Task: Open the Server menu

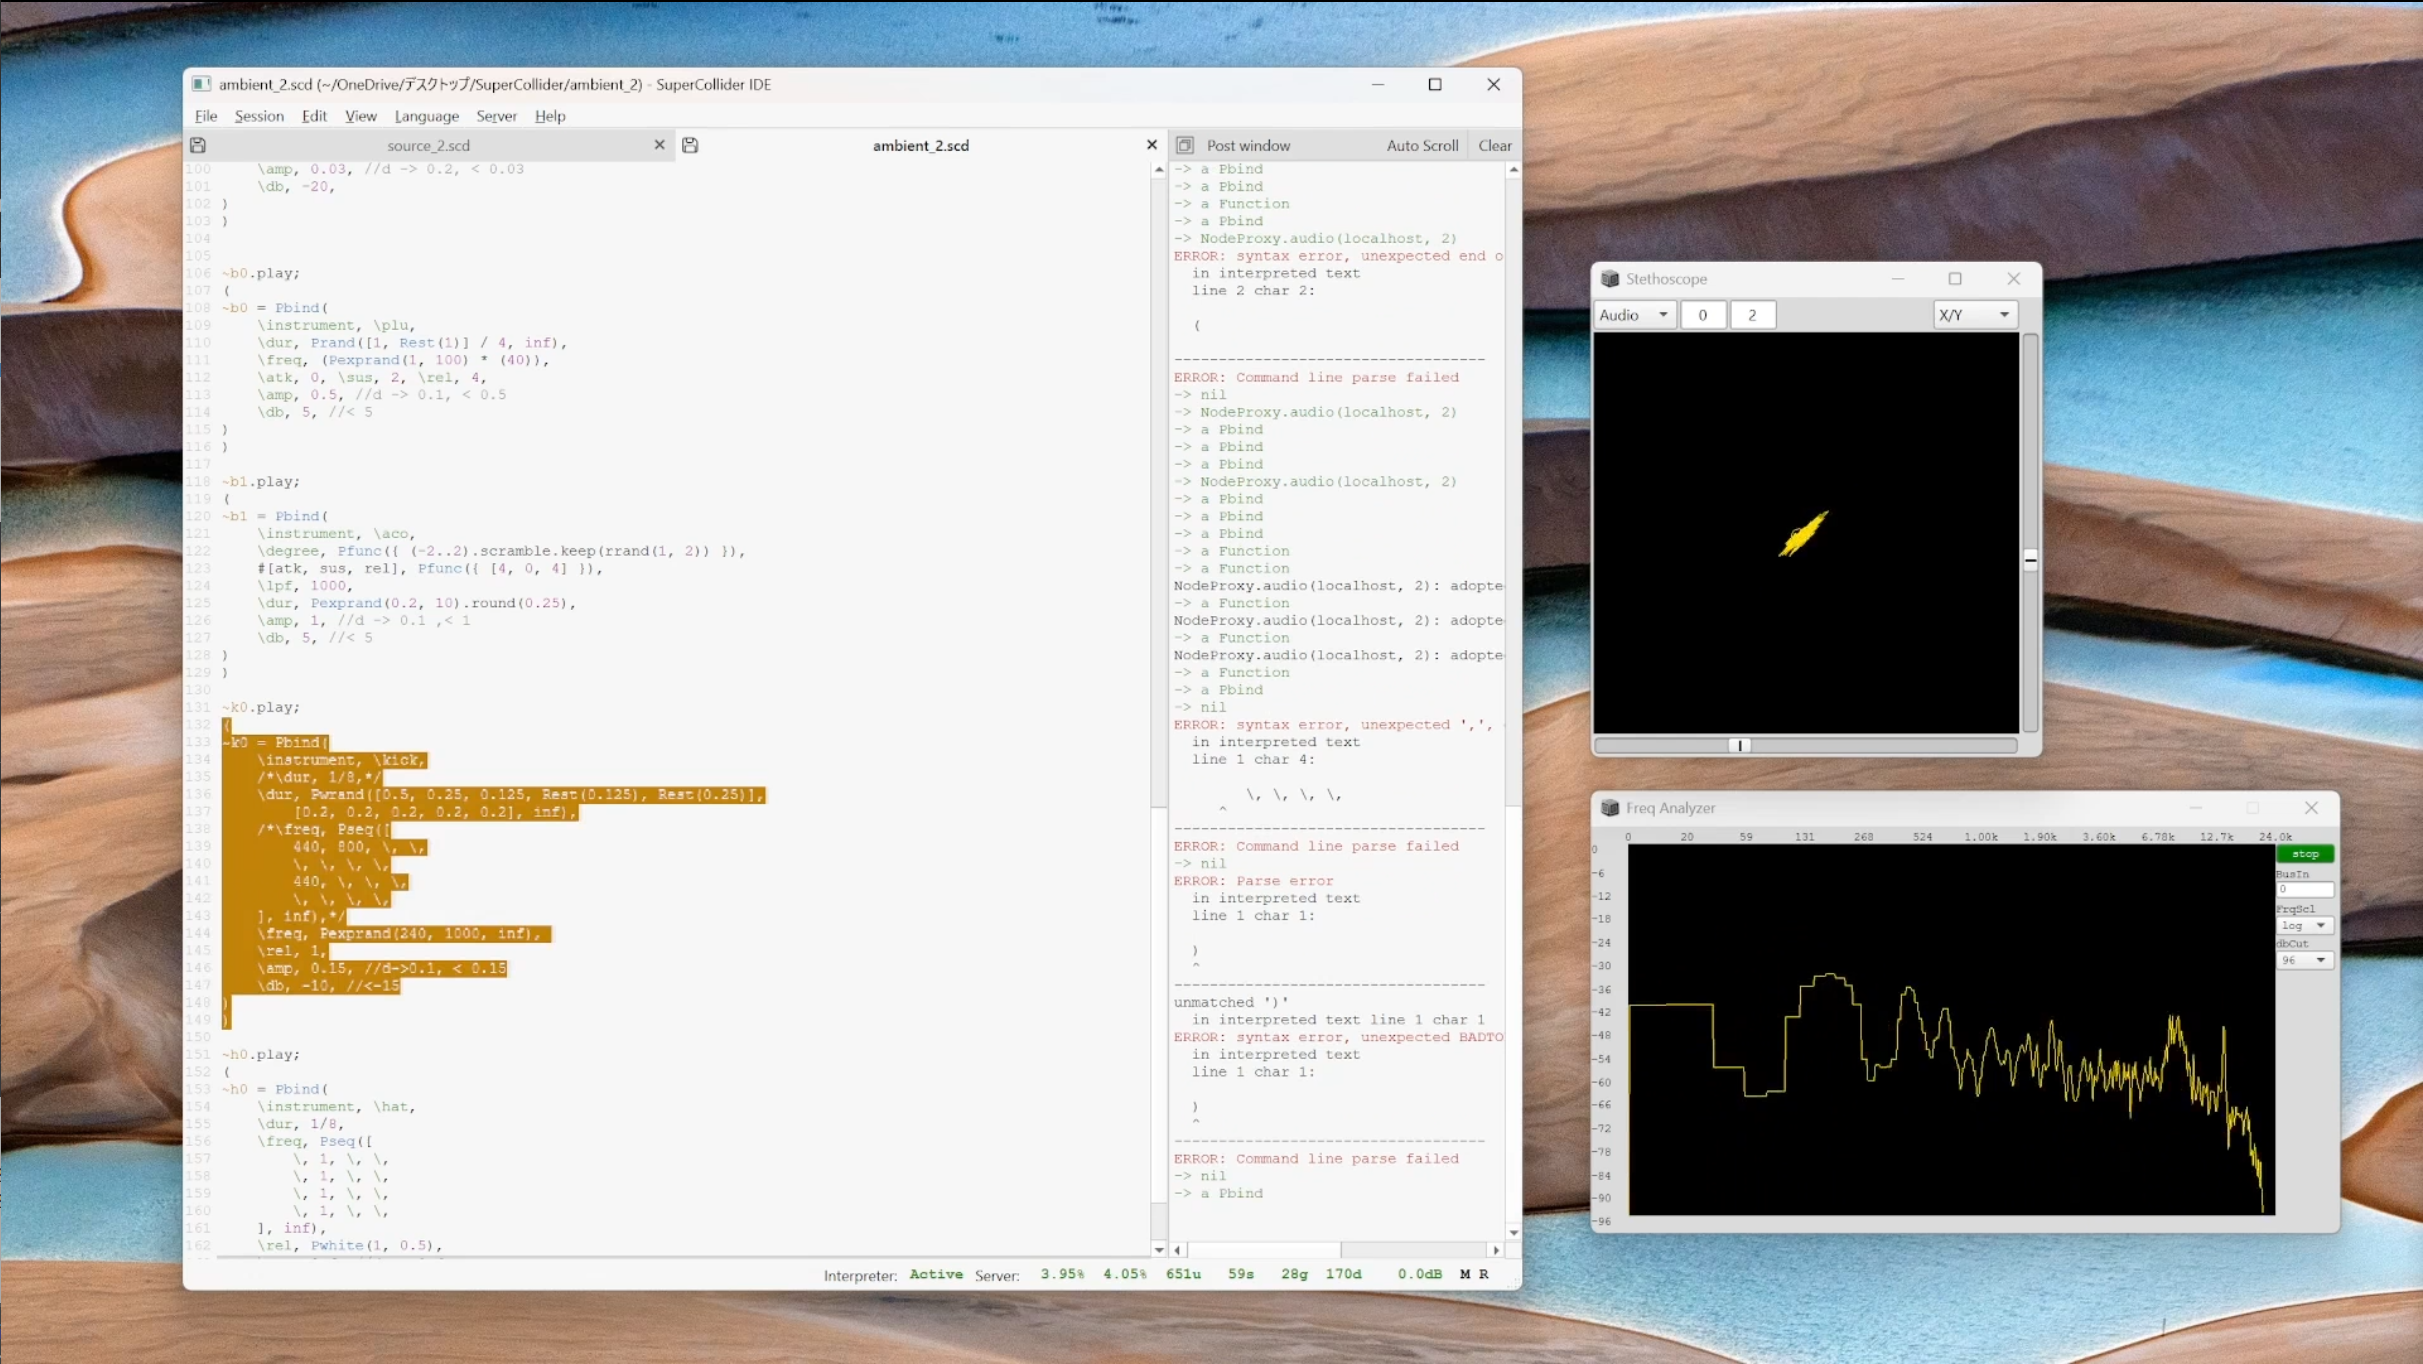Action: coord(496,116)
